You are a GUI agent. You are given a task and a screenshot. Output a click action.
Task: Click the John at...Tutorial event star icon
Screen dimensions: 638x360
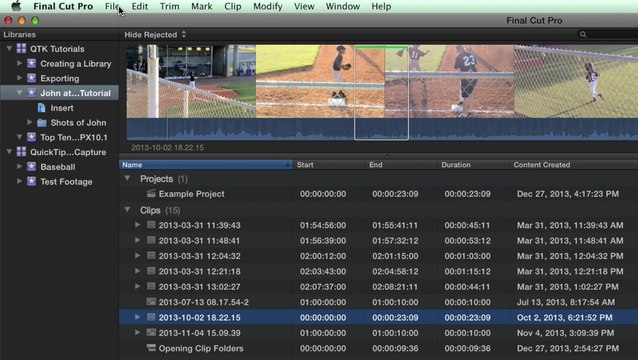pyautogui.click(x=31, y=93)
